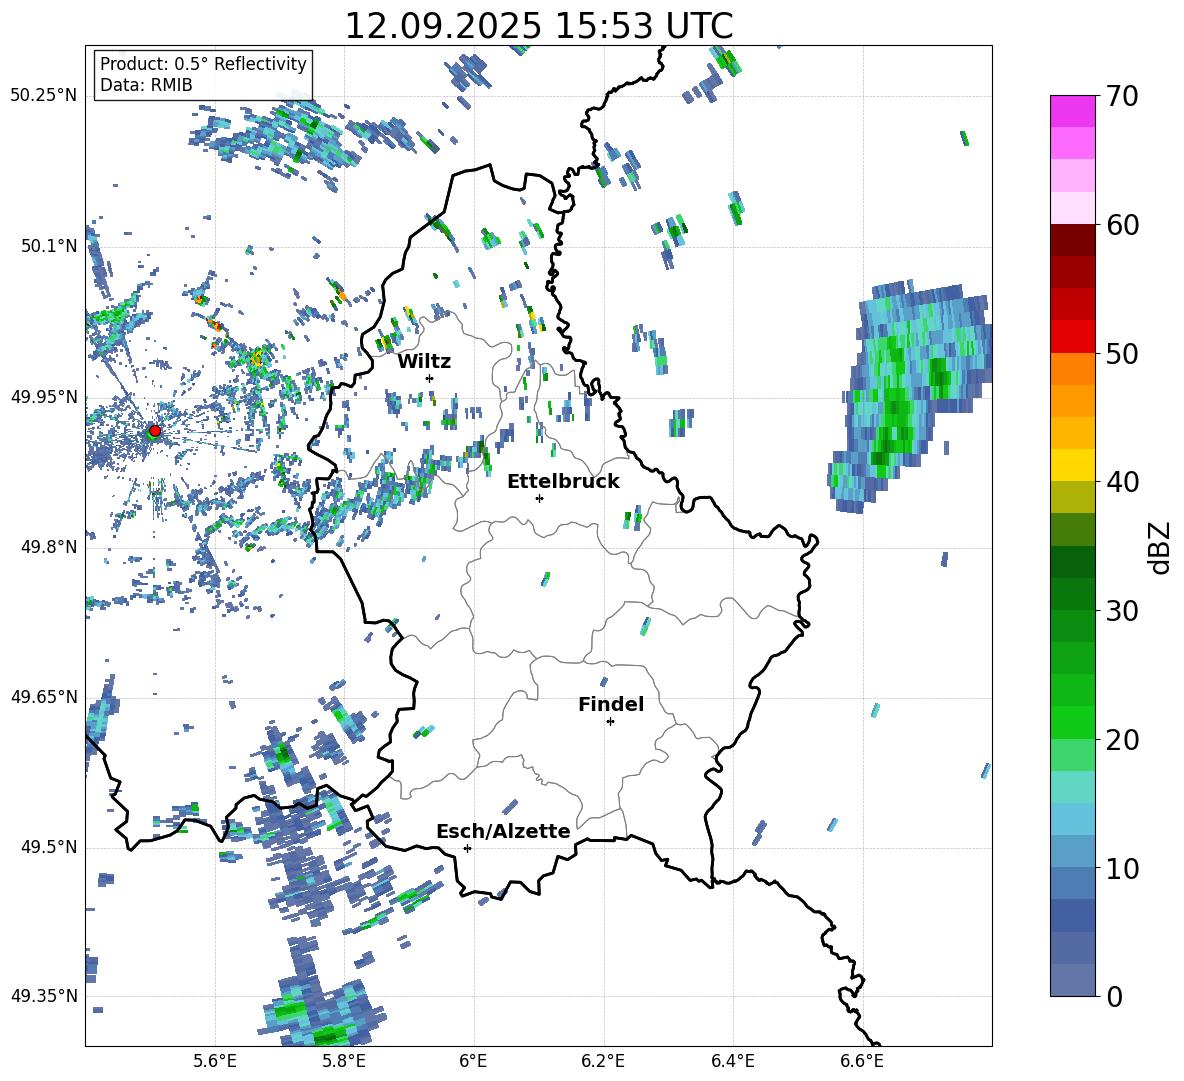1184x1081 pixels.
Task: Click the 70 label on the colorbar
Action: (x=1122, y=96)
